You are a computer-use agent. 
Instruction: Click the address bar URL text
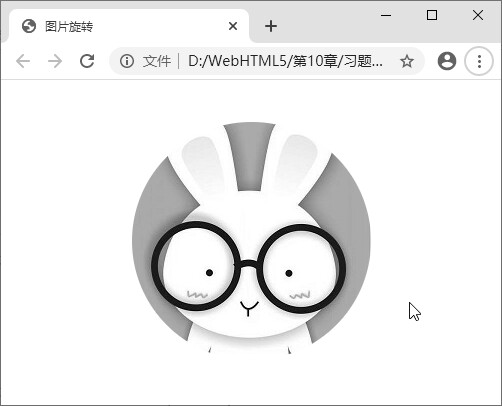click(x=285, y=61)
